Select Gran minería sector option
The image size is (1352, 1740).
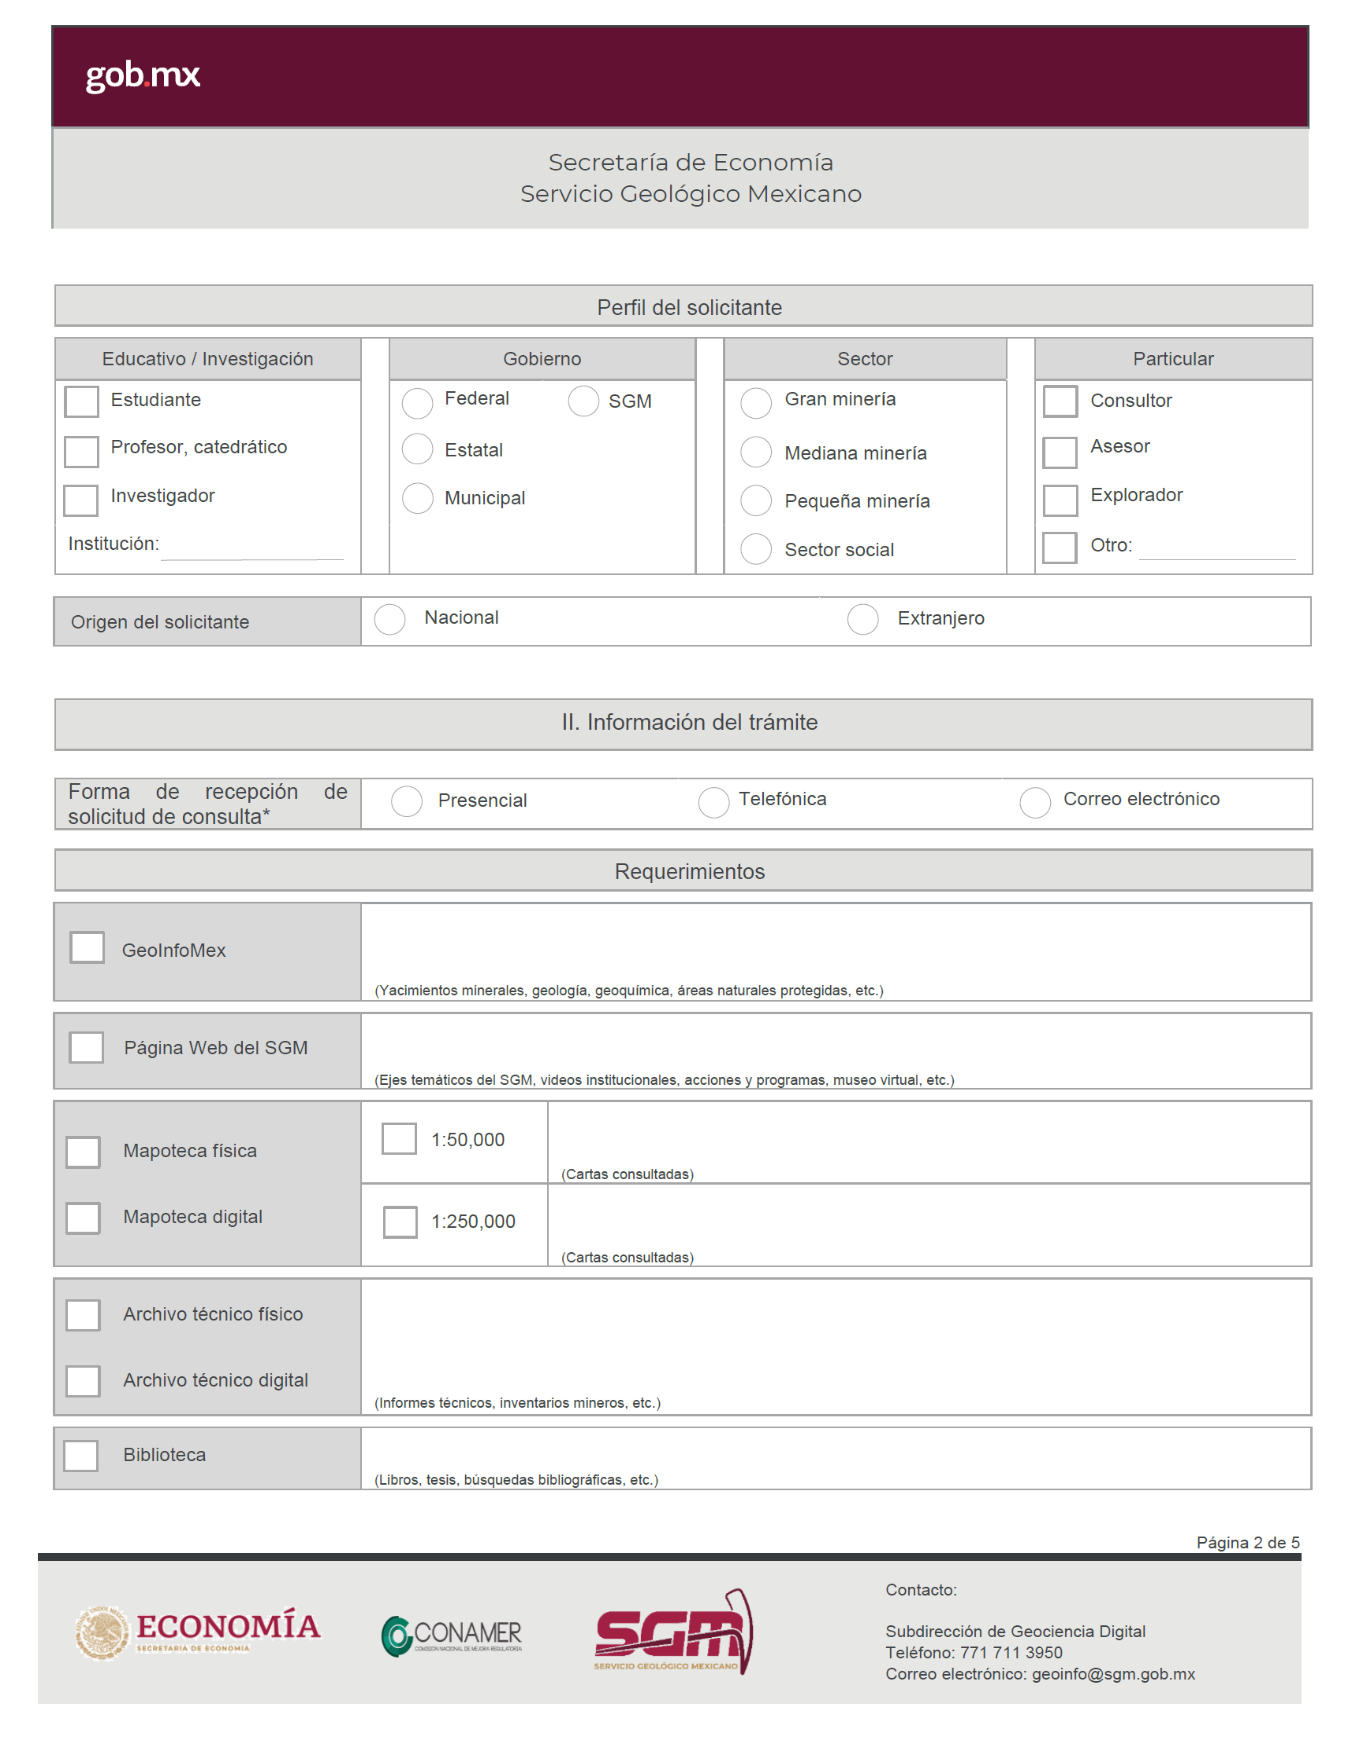(x=756, y=402)
